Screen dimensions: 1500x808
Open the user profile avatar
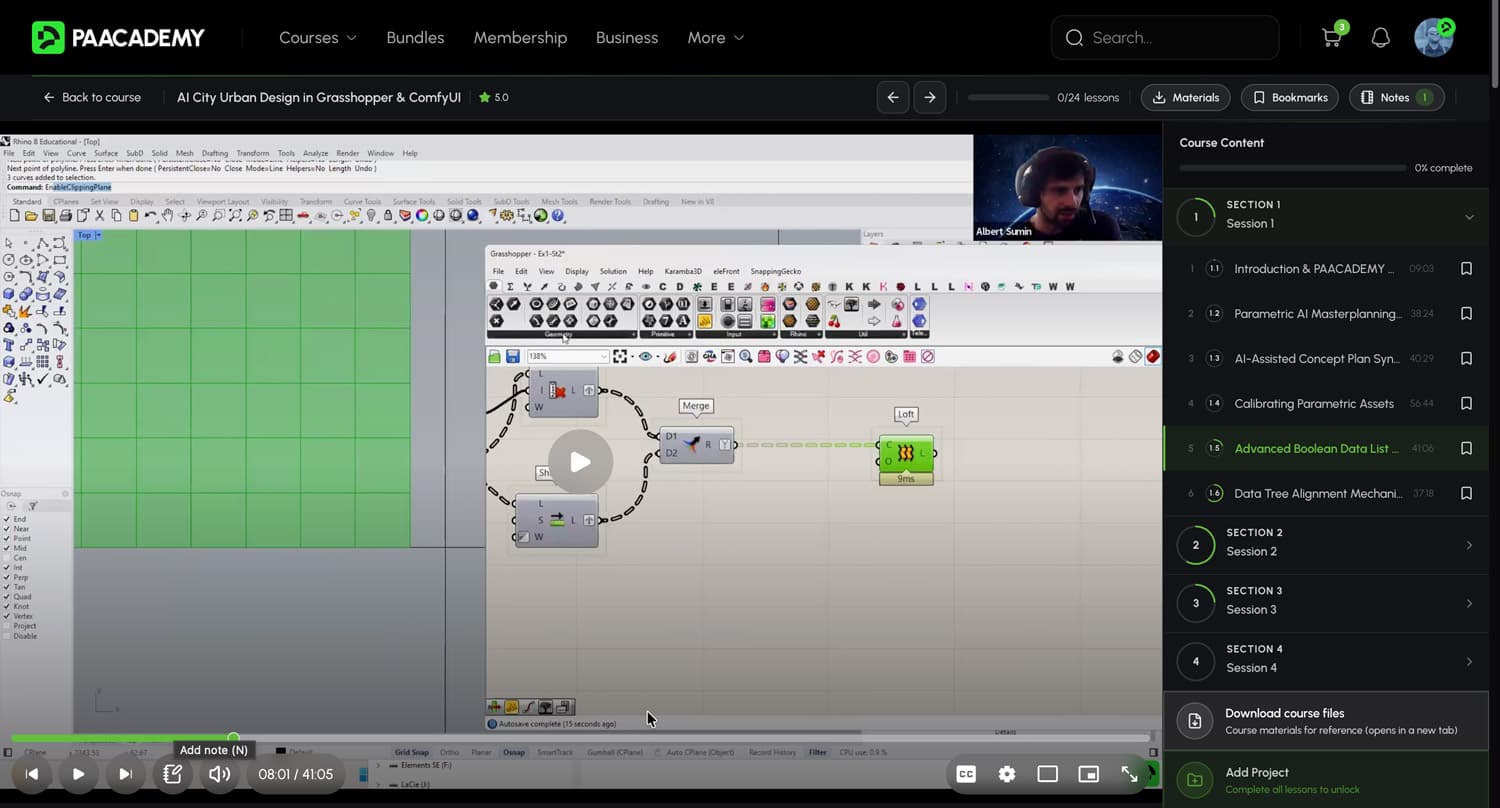point(1434,38)
